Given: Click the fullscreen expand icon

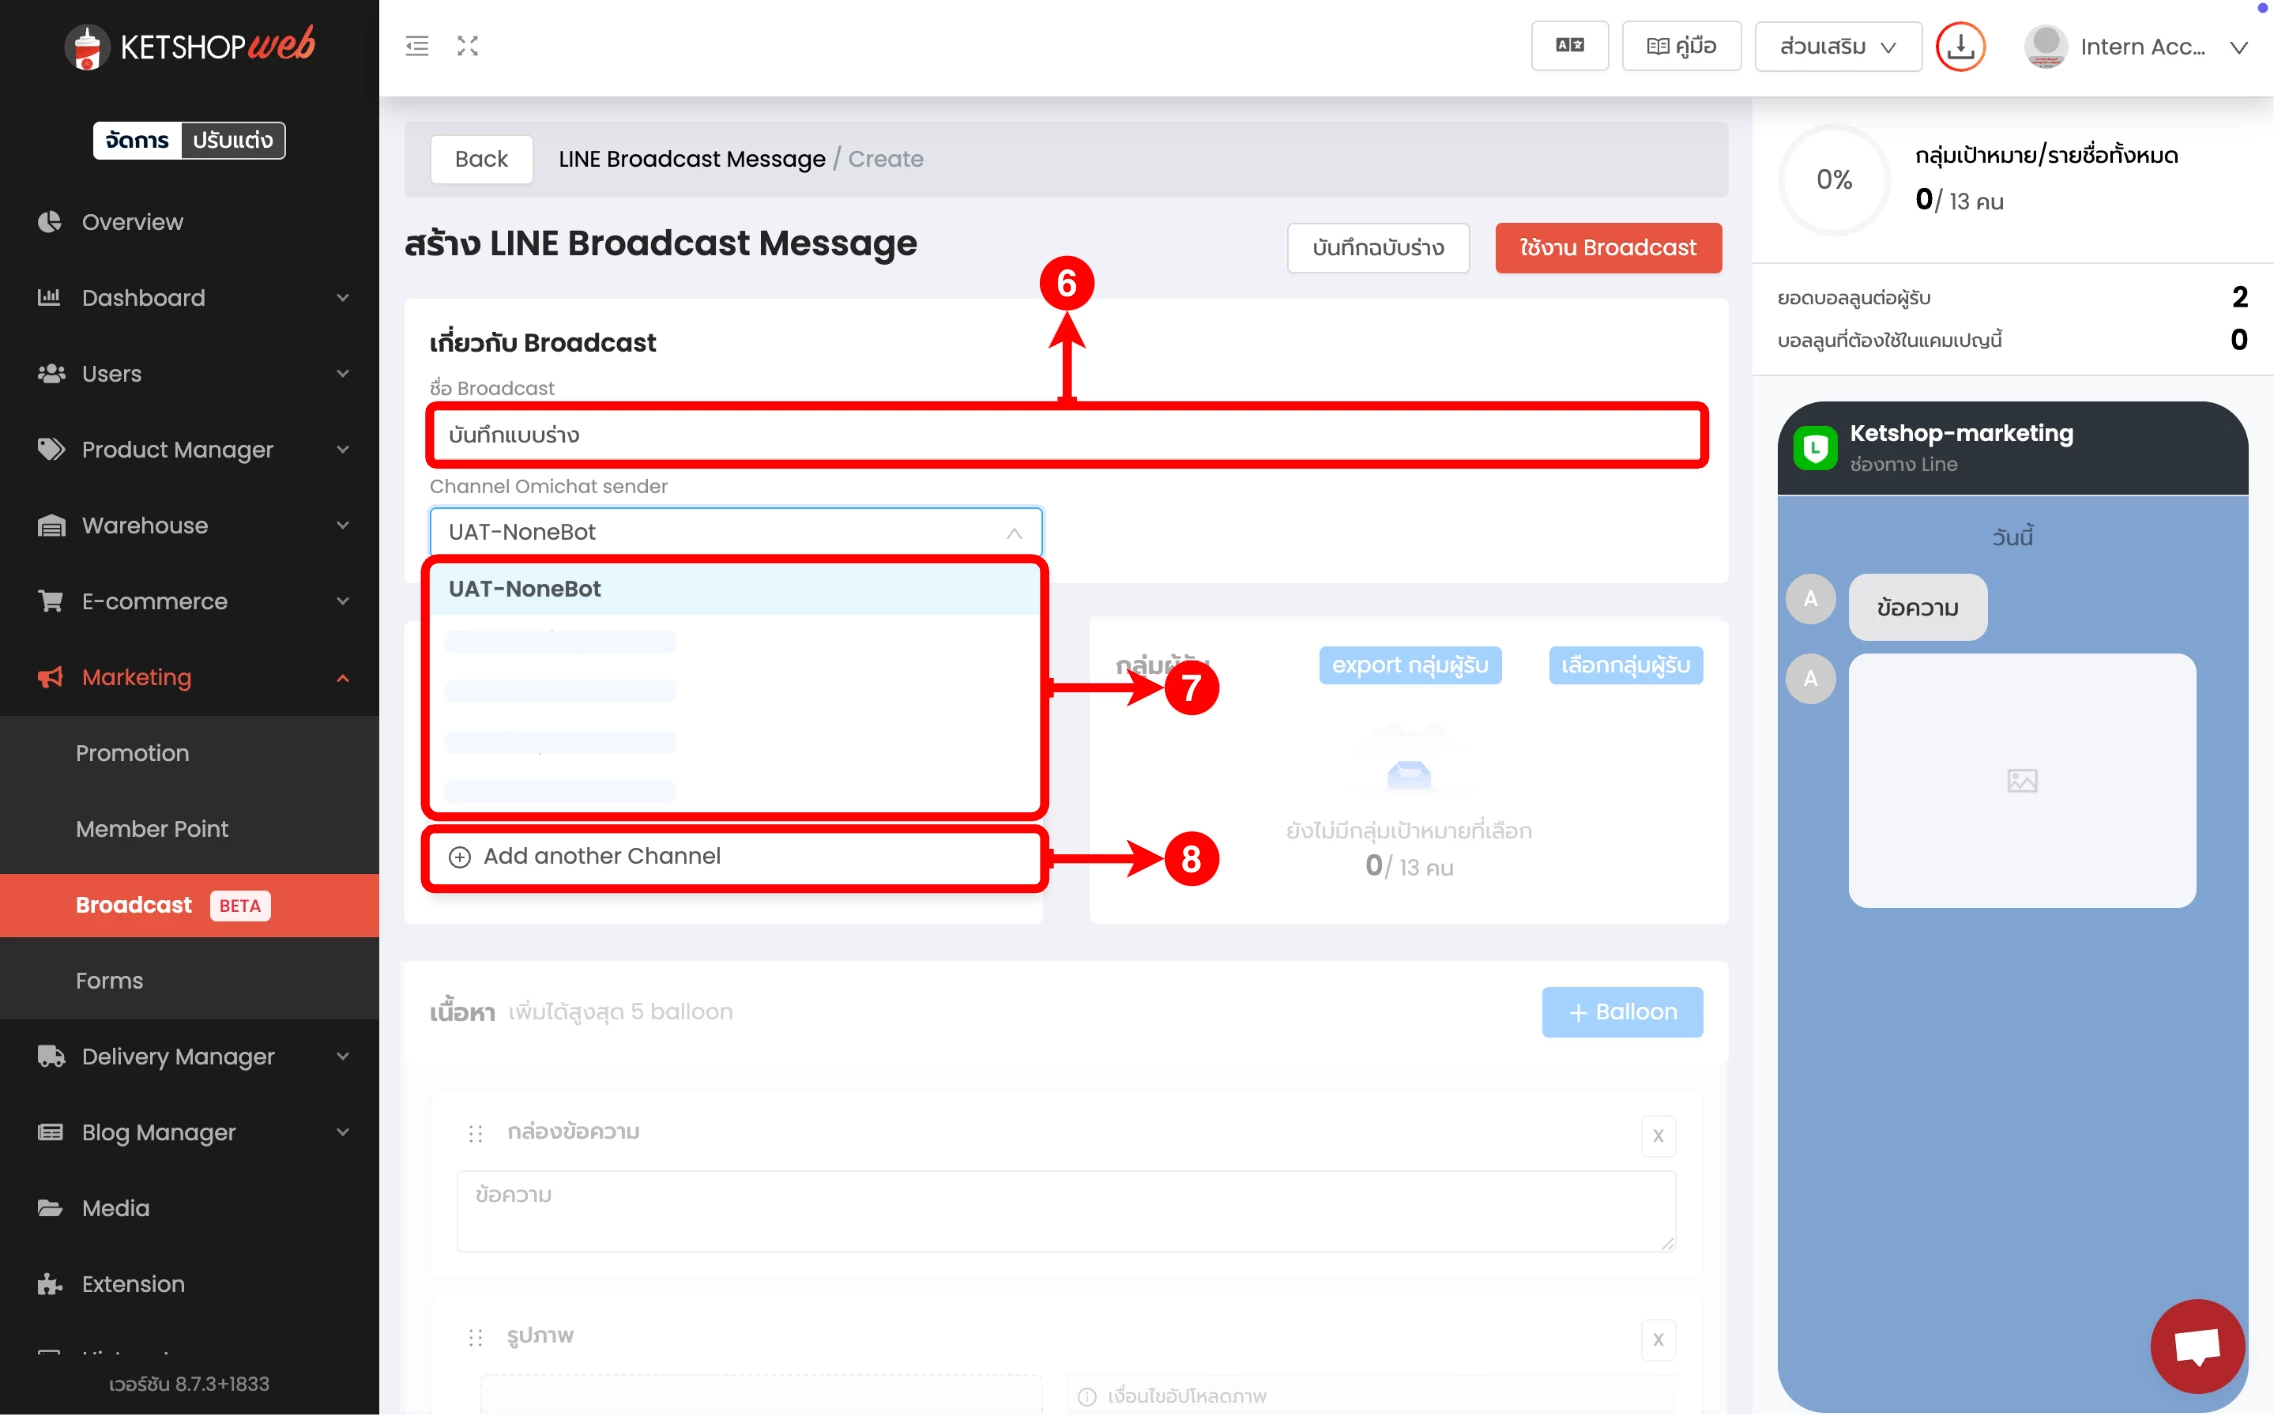Looking at the screenshot, I should pos(467,46).
